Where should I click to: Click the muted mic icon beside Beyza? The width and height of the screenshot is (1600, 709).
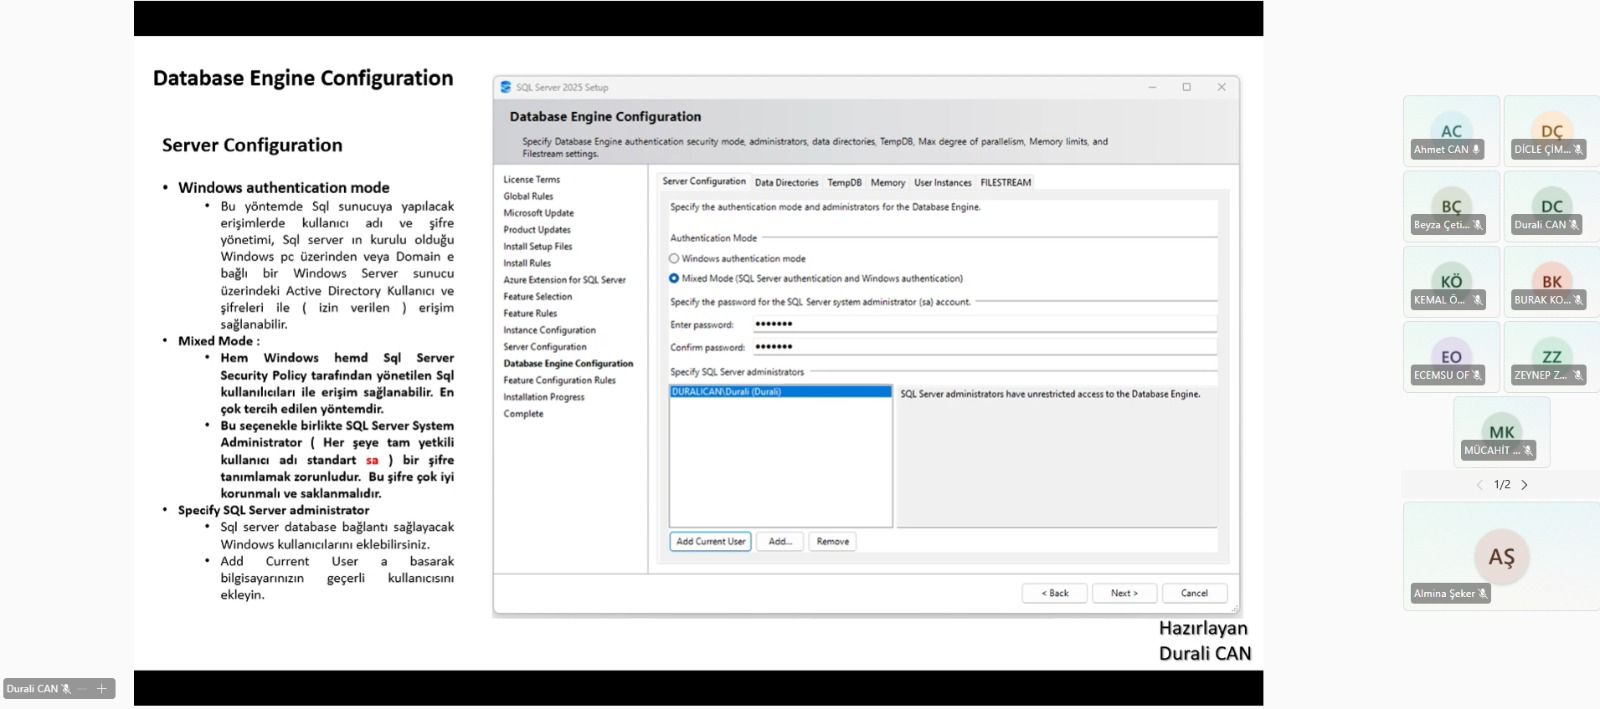click(1477, 225)
